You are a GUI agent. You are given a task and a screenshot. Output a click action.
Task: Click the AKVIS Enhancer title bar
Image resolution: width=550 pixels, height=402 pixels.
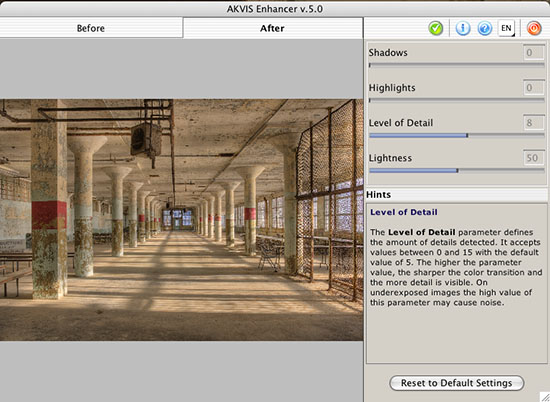tap(275, 8)
